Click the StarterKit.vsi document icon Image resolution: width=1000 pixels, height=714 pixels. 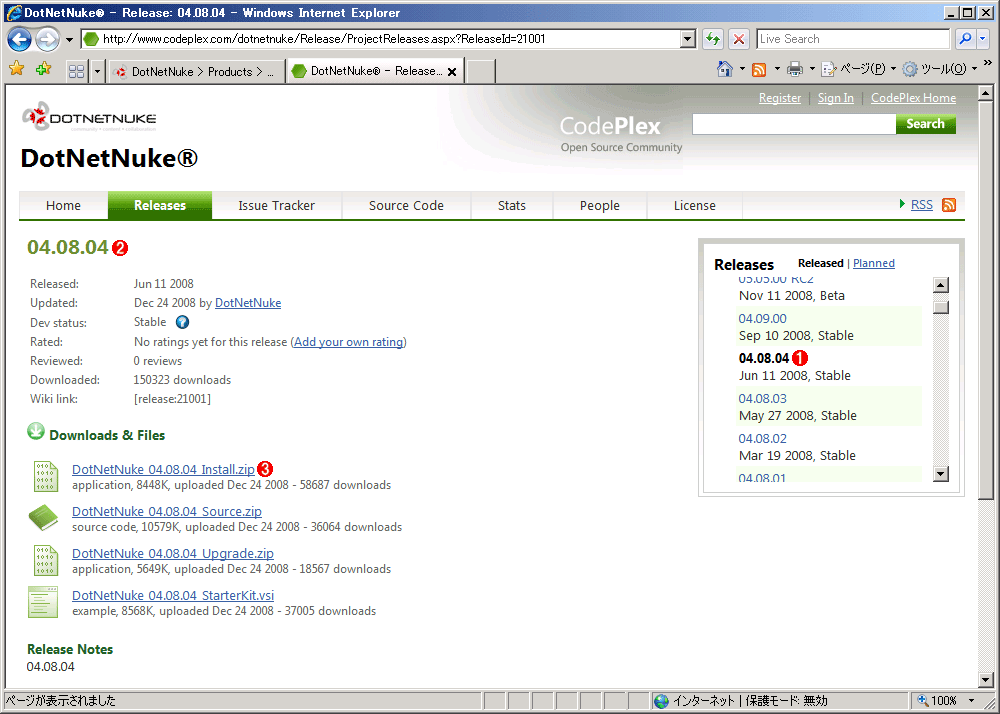coord(43,602)
